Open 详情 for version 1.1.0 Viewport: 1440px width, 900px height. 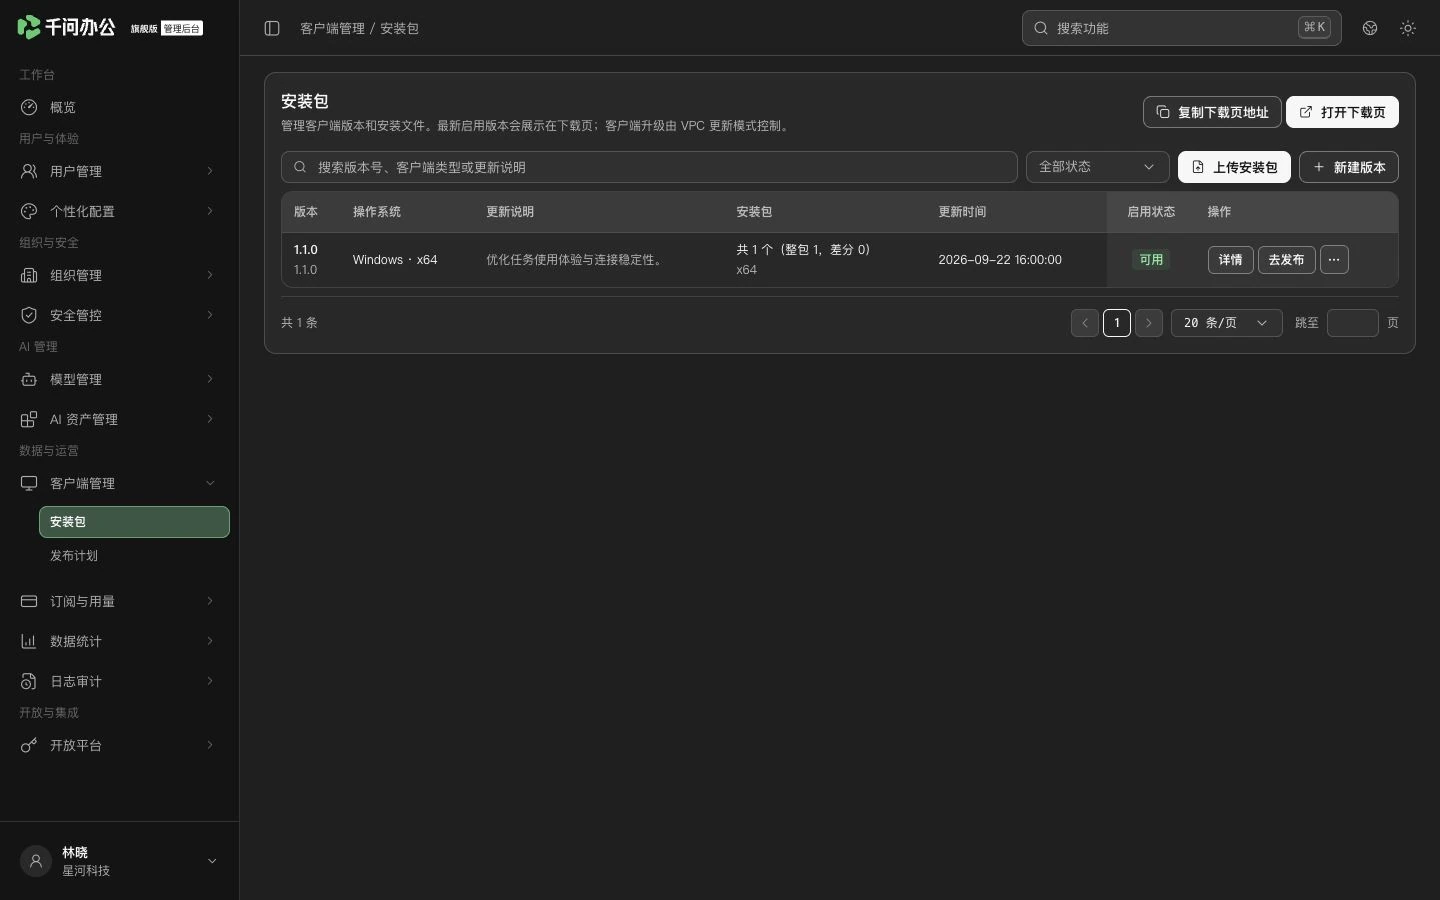1230,260
